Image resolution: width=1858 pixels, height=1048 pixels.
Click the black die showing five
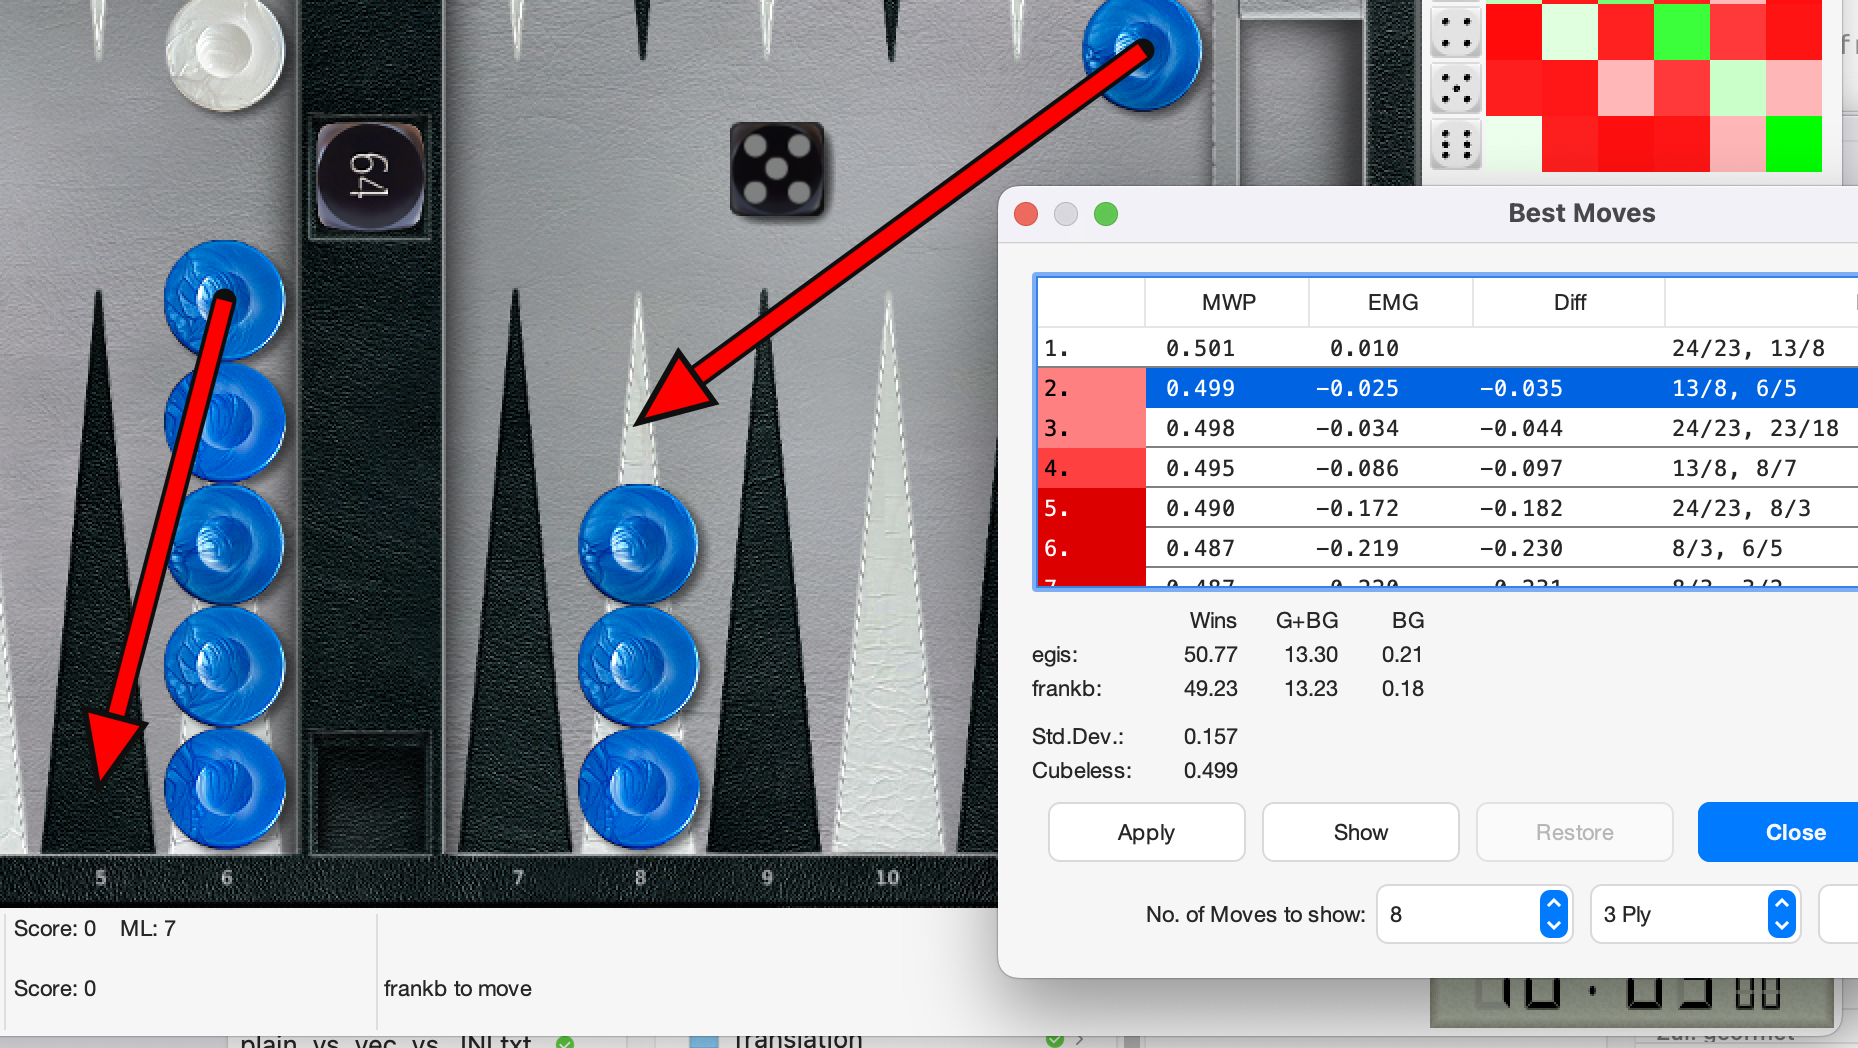pyautogui.click(x=777, y=169)
